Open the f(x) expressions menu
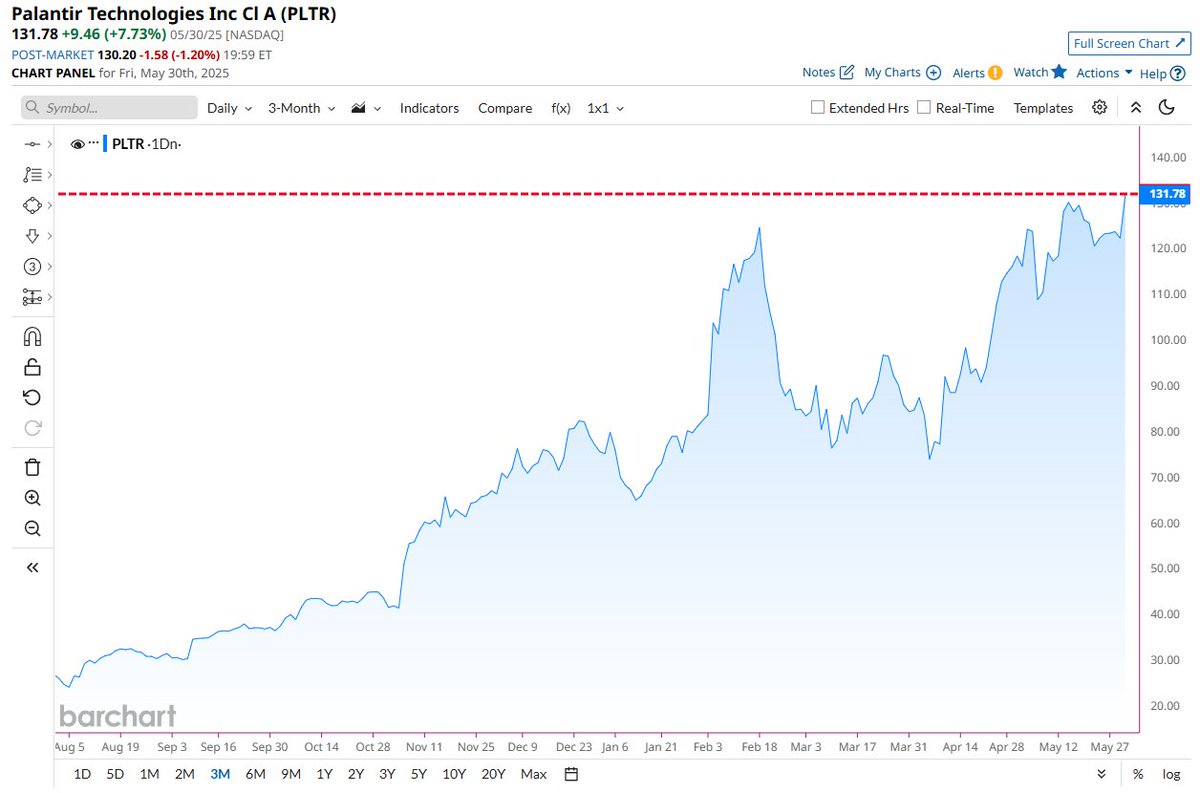The height and width of the screenshot is (793, 1200). pos(561,108)
